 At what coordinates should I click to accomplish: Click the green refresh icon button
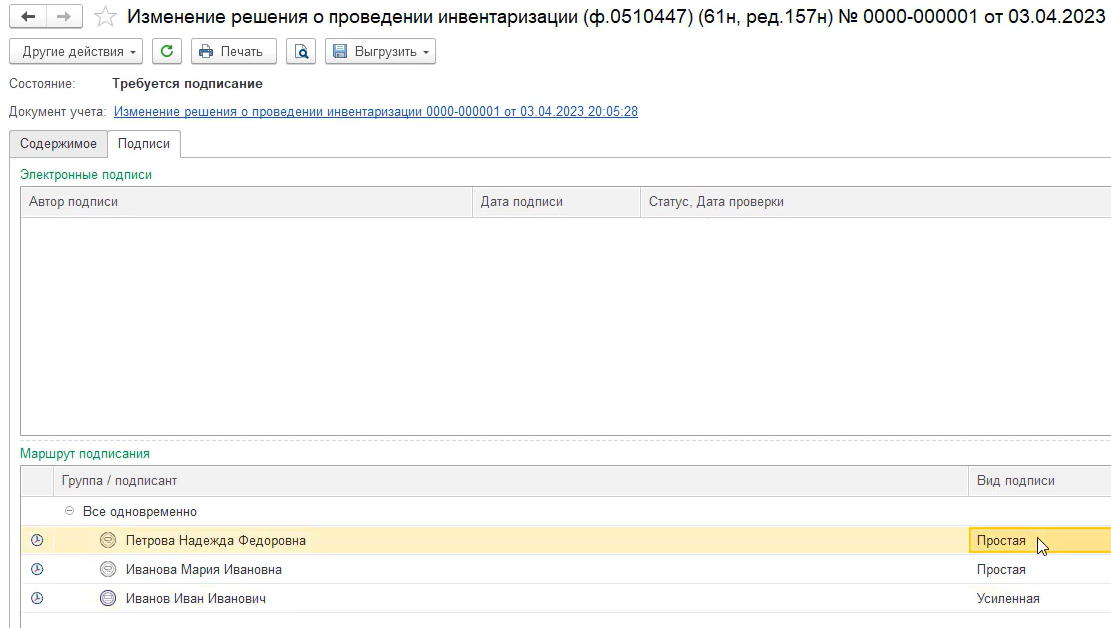[167, 51]
